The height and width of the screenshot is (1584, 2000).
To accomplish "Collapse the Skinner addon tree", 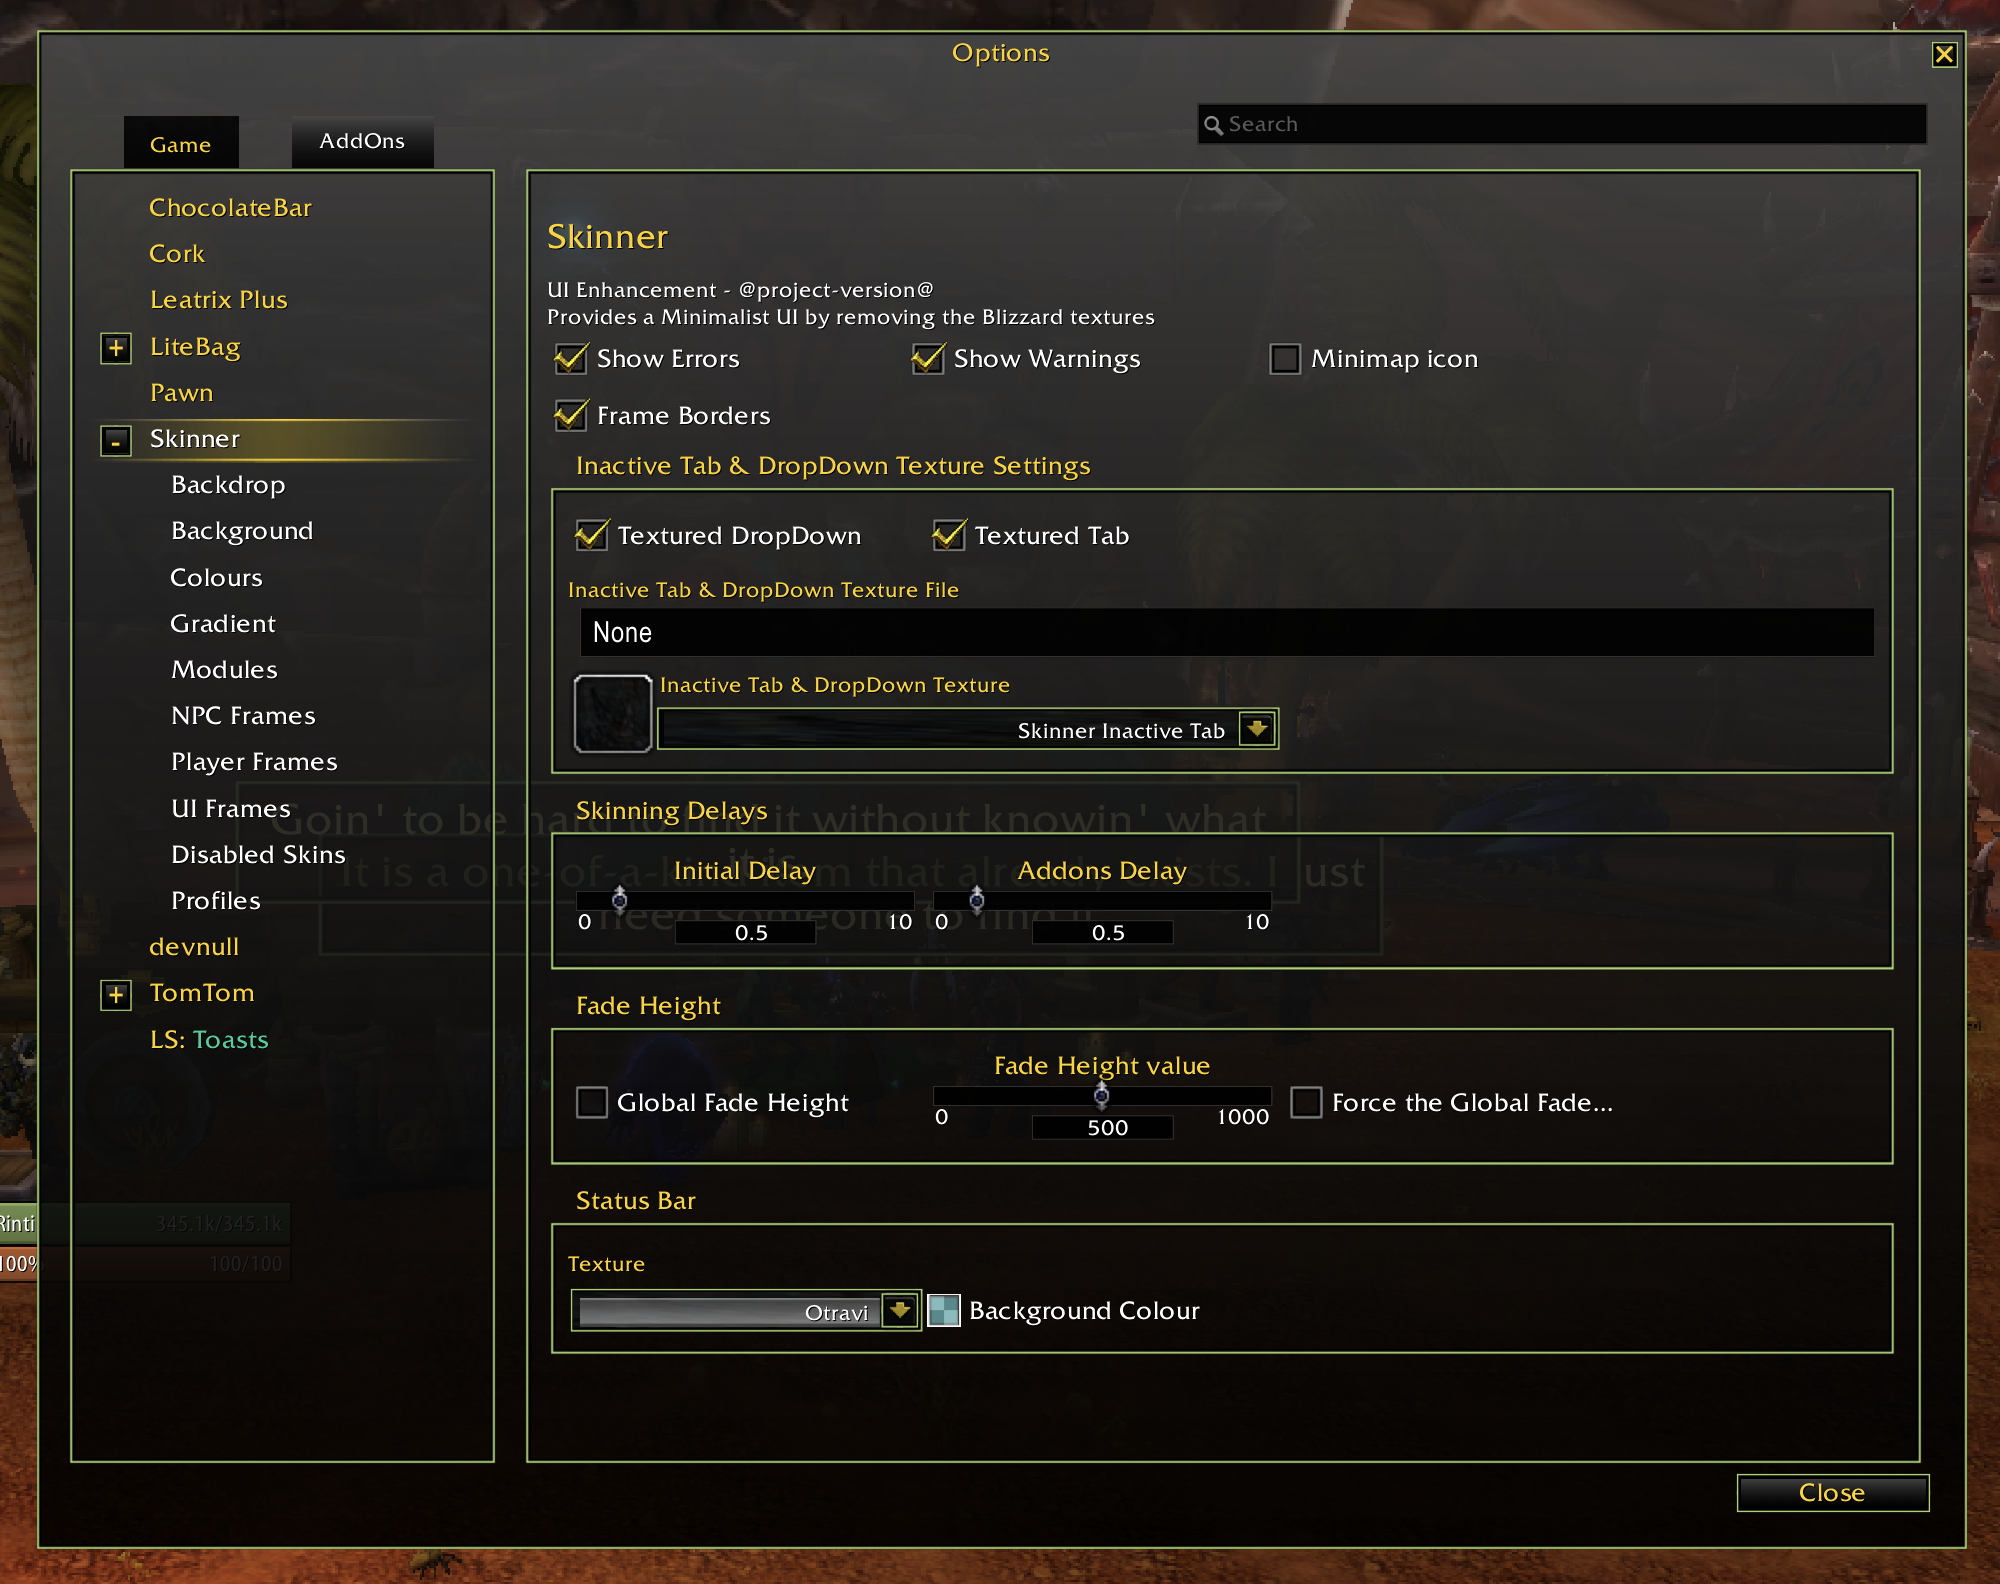I will pyautogui.click(x=116, y=440).
